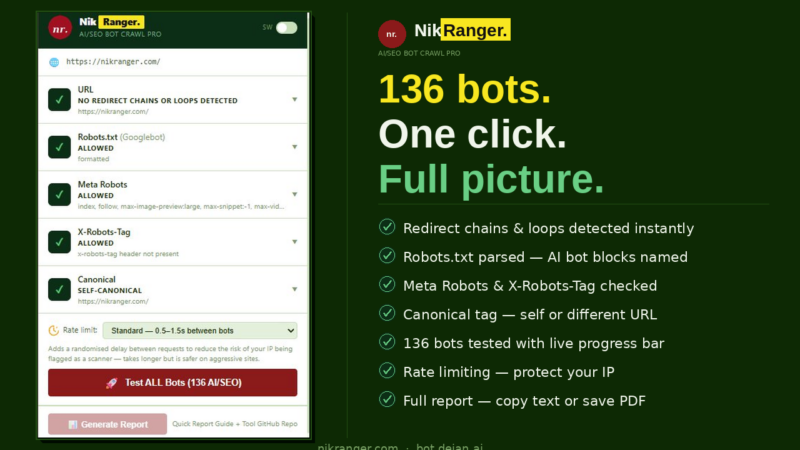Viewport: 800px width, 450px height.
Task: Click the (Googlebot) label
Action: coord(142,137)
